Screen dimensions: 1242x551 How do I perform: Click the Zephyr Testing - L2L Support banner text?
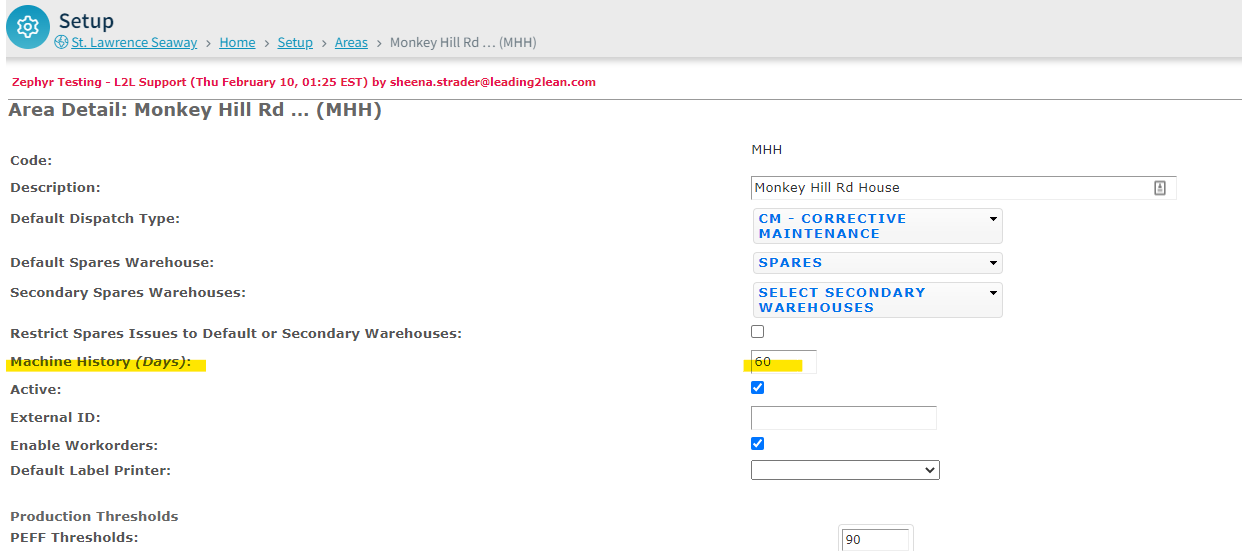click(304, 82)
